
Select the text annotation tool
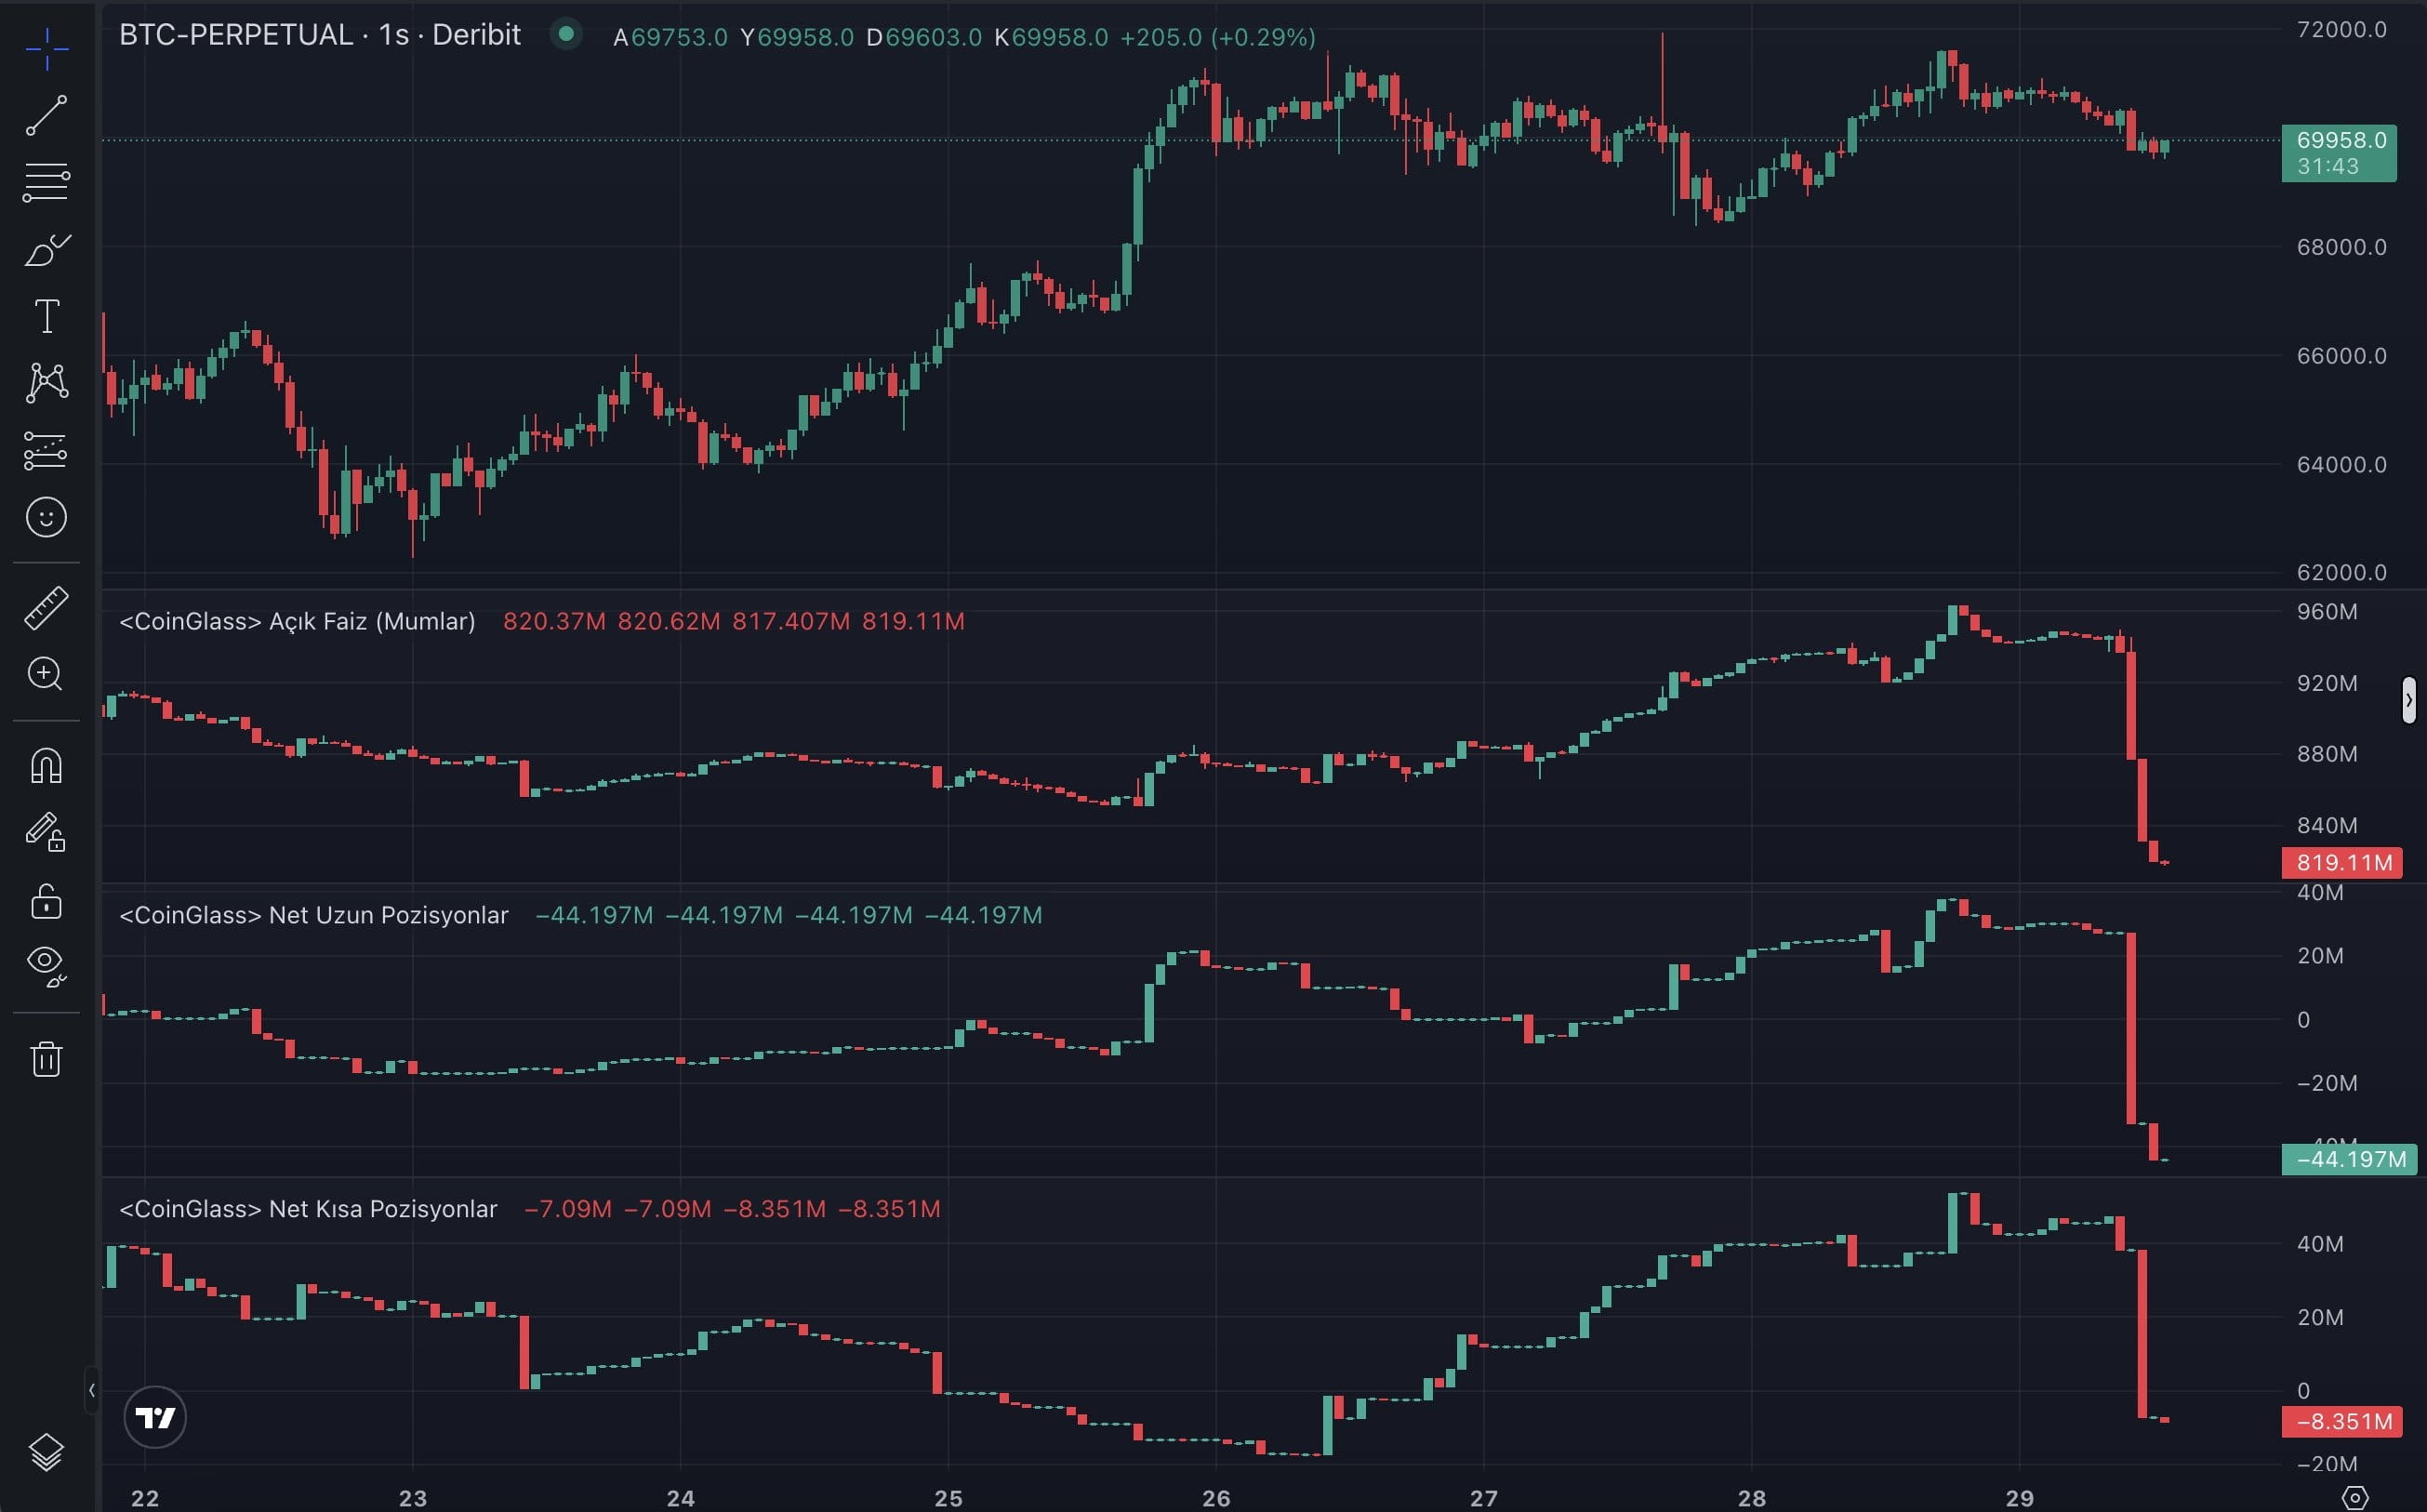[47, 316]
